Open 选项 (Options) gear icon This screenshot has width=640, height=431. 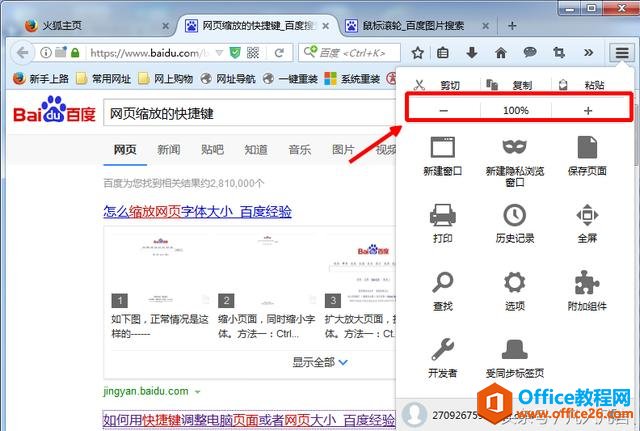pos(514,282)
